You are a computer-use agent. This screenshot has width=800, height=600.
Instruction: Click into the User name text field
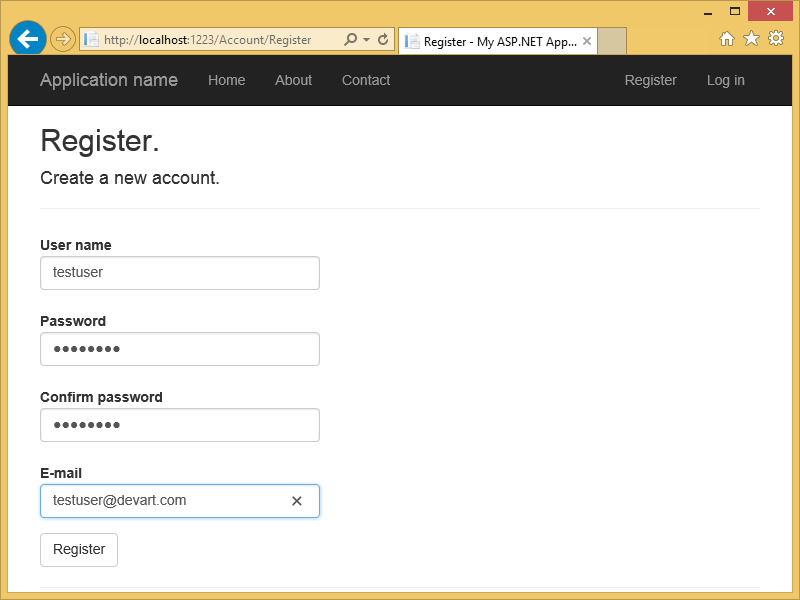pyautogui.click(x=180, y=273)
